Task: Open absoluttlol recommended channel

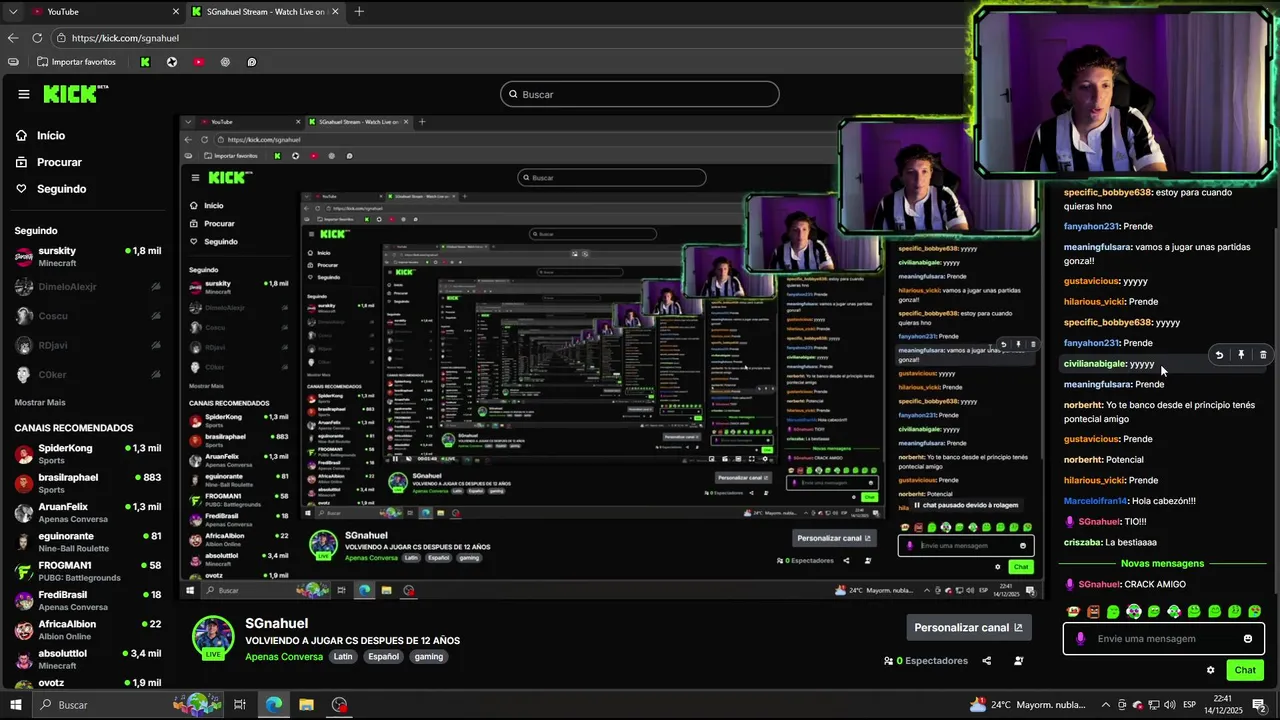Action: click(x=88, y=659)
